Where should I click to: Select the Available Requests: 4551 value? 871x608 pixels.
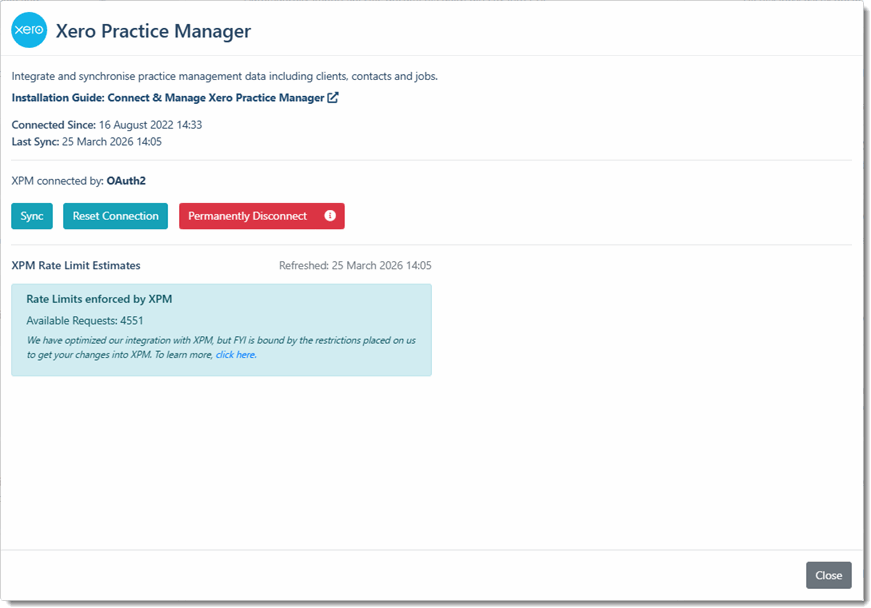[85, 320]
